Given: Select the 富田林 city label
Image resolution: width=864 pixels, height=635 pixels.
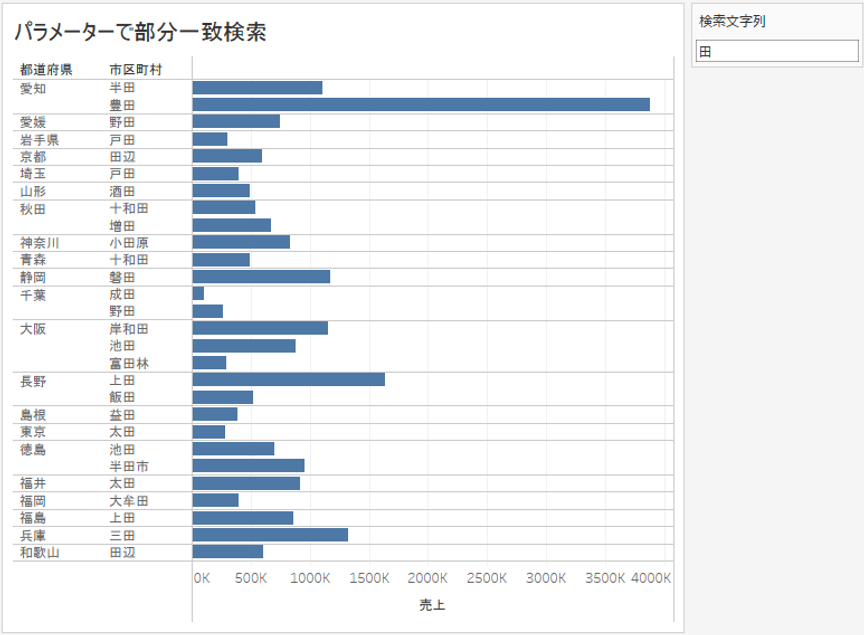Looking at the screenshot, I should point(129,364).
